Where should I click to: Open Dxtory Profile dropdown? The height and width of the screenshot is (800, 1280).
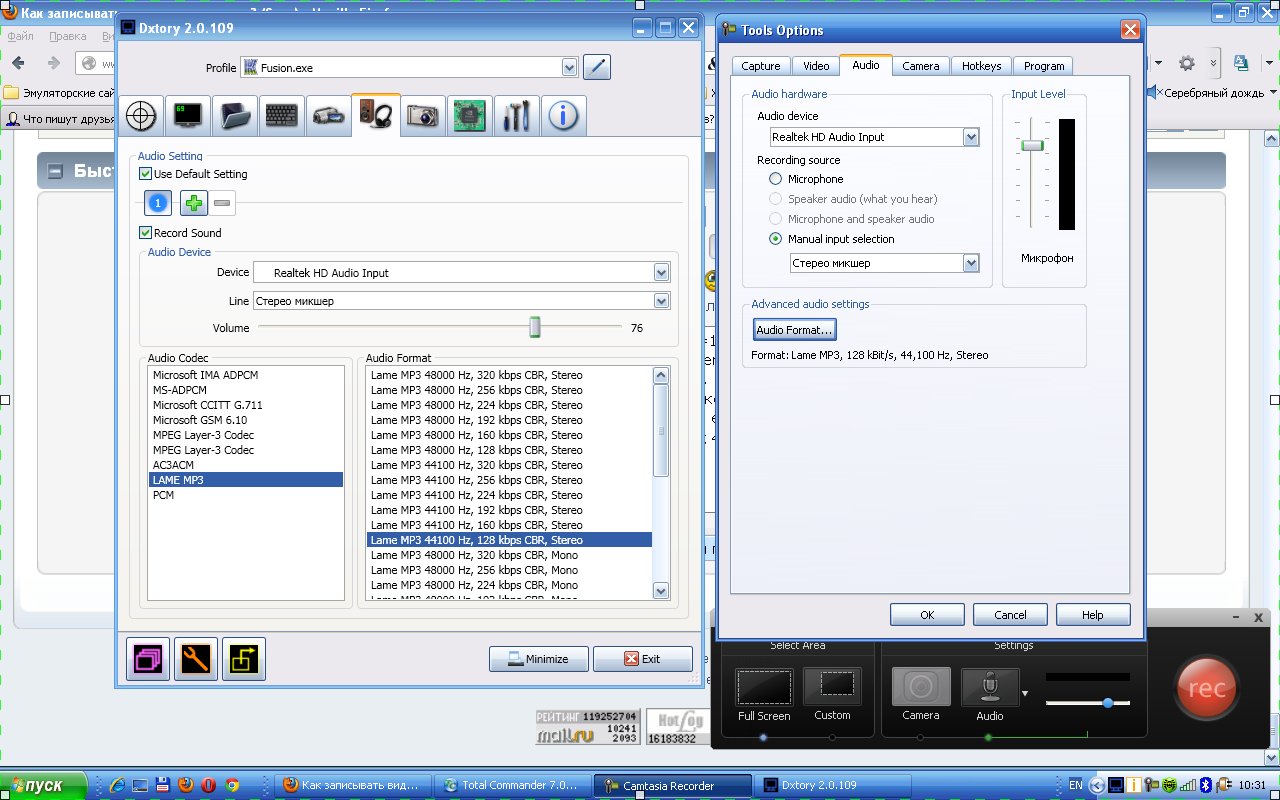[x=570, y=68]
